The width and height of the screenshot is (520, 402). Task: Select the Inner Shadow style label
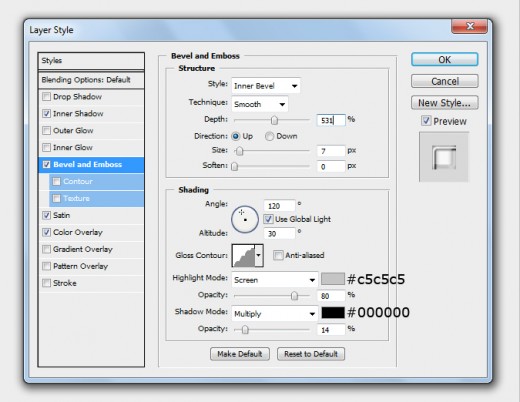coord(78,114)
